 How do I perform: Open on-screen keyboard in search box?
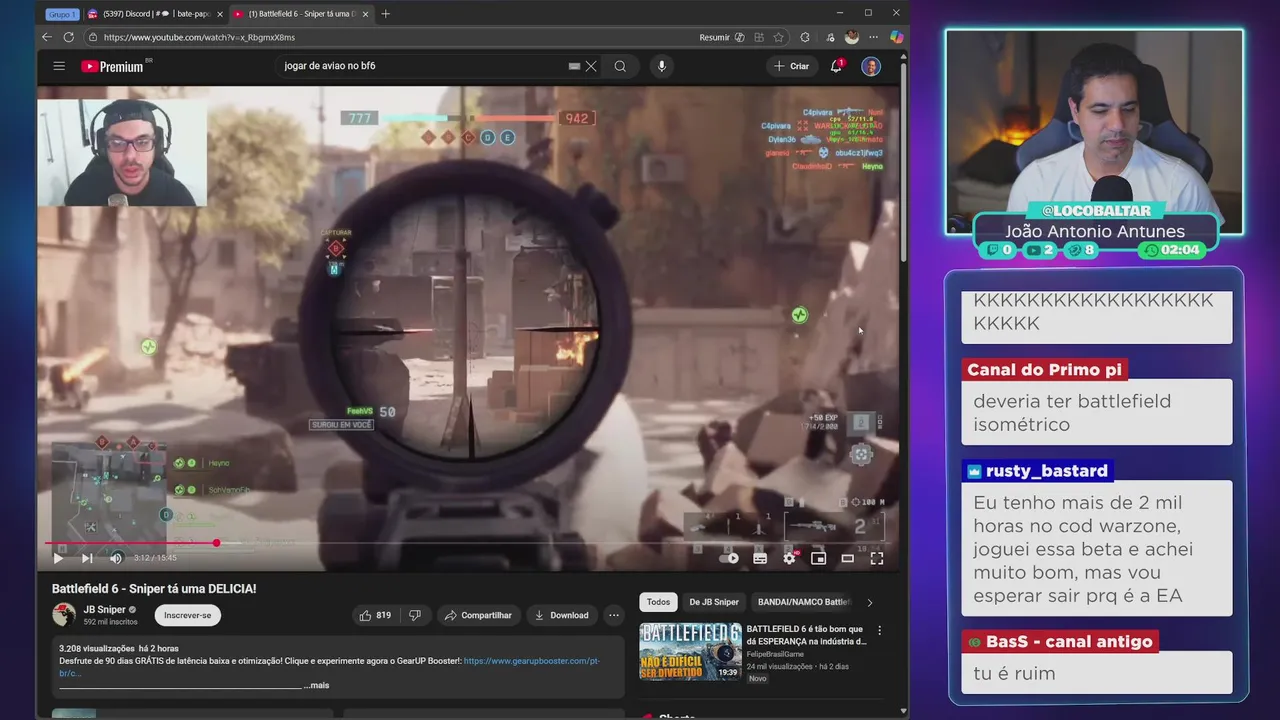point(574,66)
